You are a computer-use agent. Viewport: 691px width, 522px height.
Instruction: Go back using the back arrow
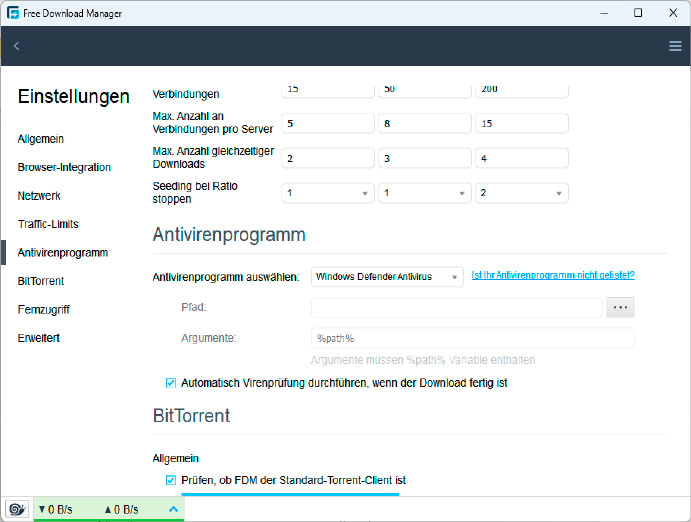coord(16,46)
